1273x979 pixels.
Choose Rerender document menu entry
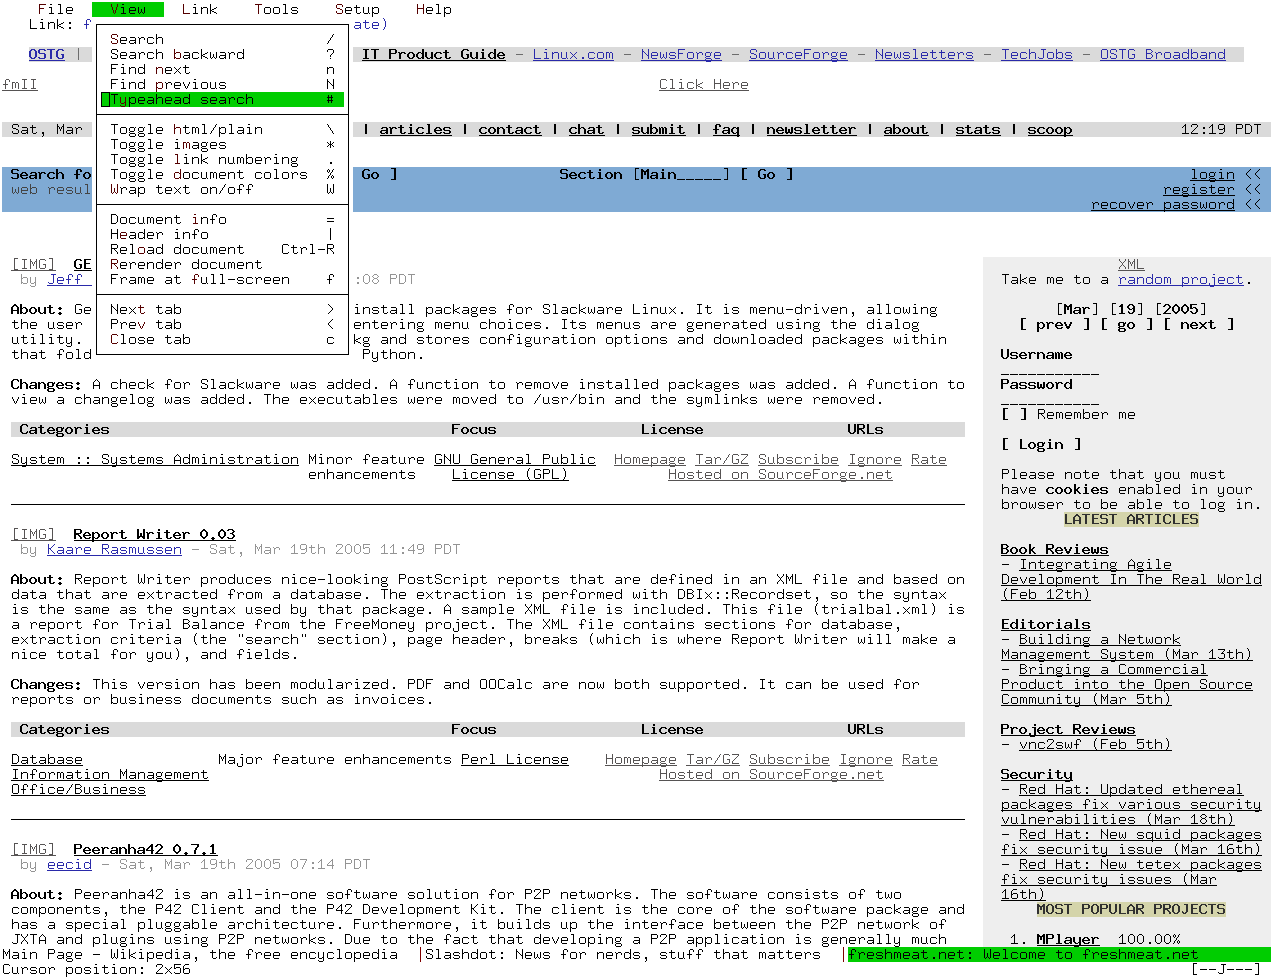pyautogui.click(x=222, y=265)
